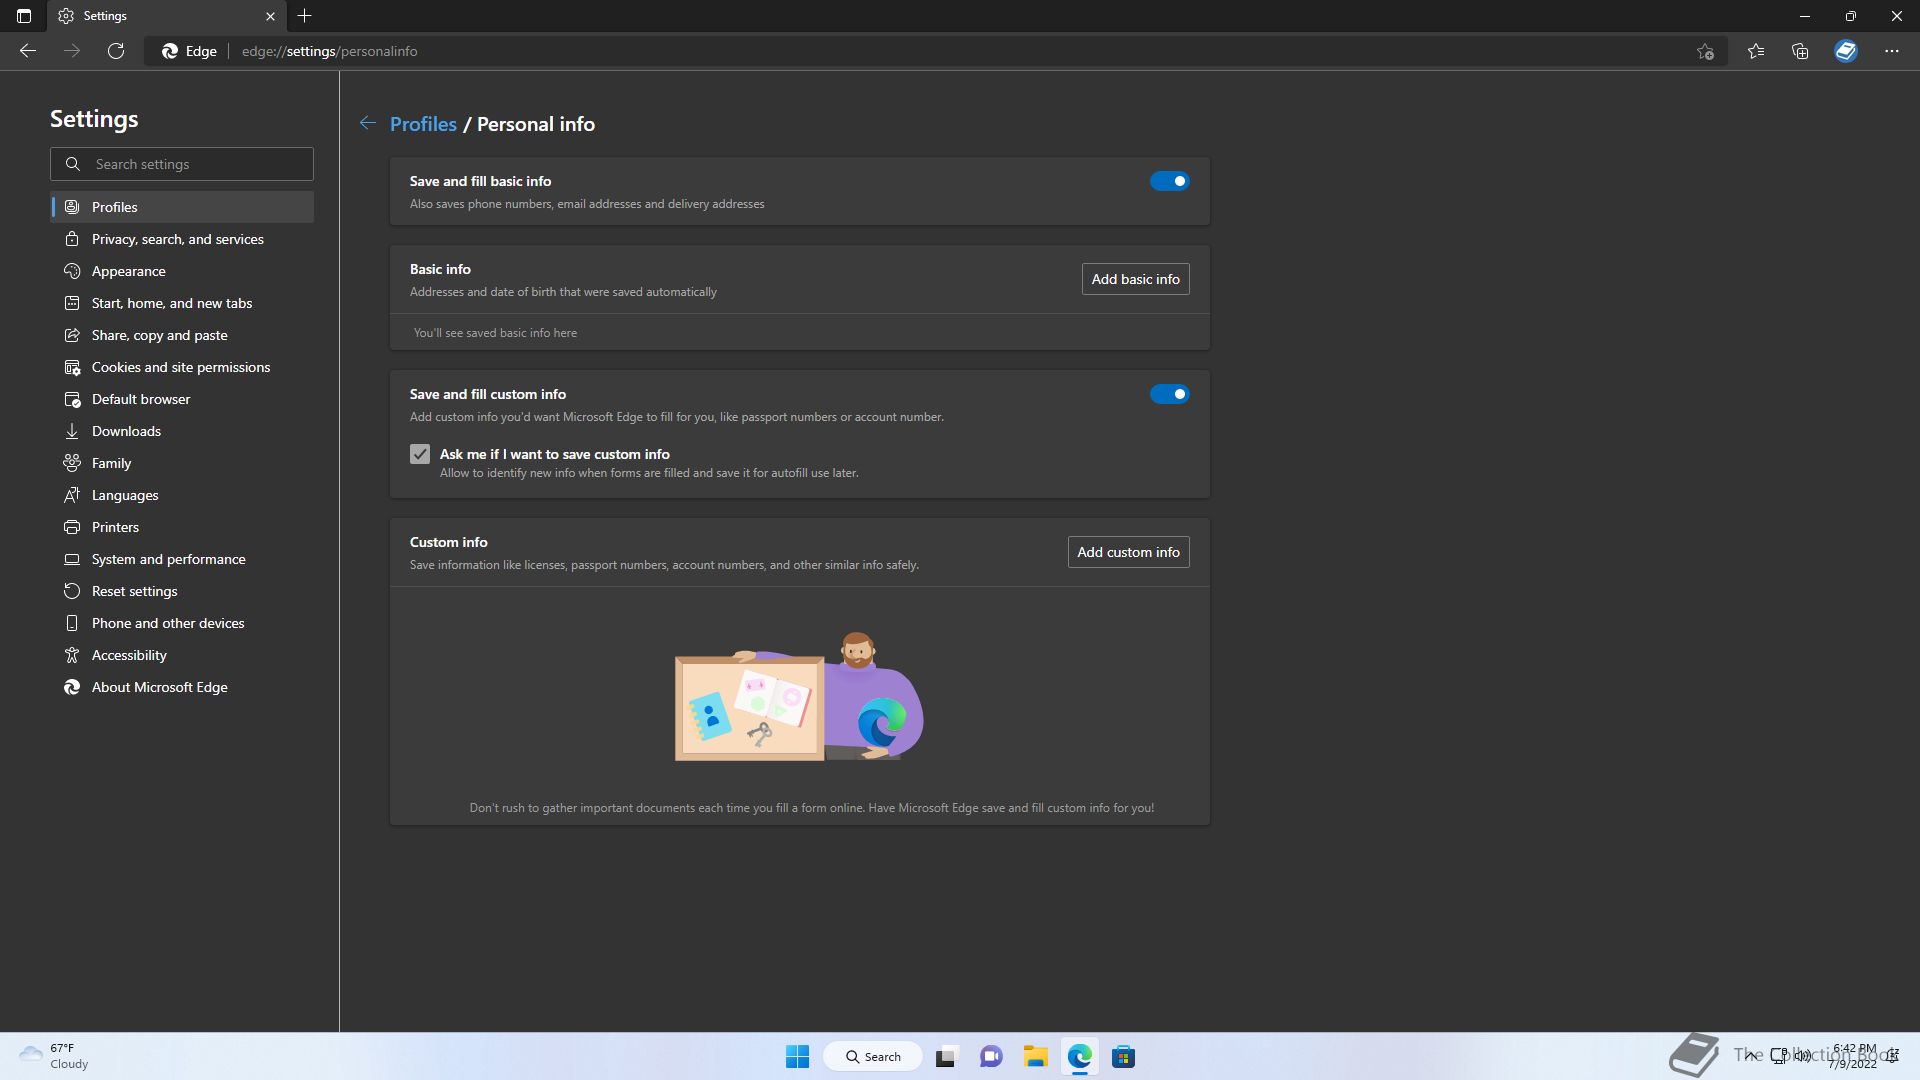The height and width of the screenshot is (1080, 1920).
Task: Open Task View icon on taskbar
Action: pyautogui.click(x=947, y=1056)
